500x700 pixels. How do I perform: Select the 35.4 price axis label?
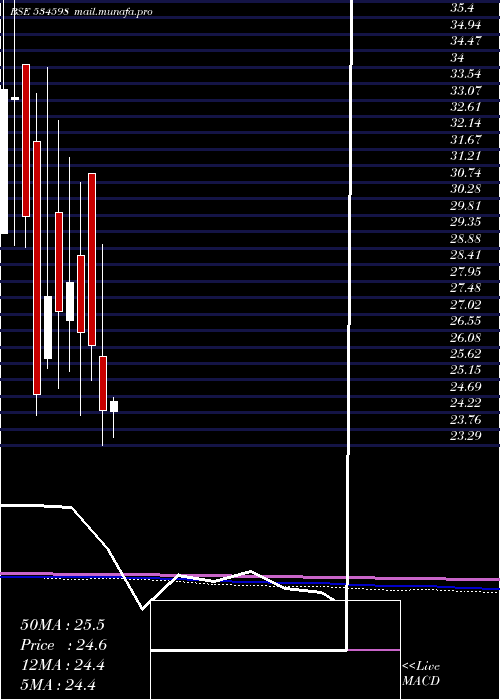click(x=464, y=8)
